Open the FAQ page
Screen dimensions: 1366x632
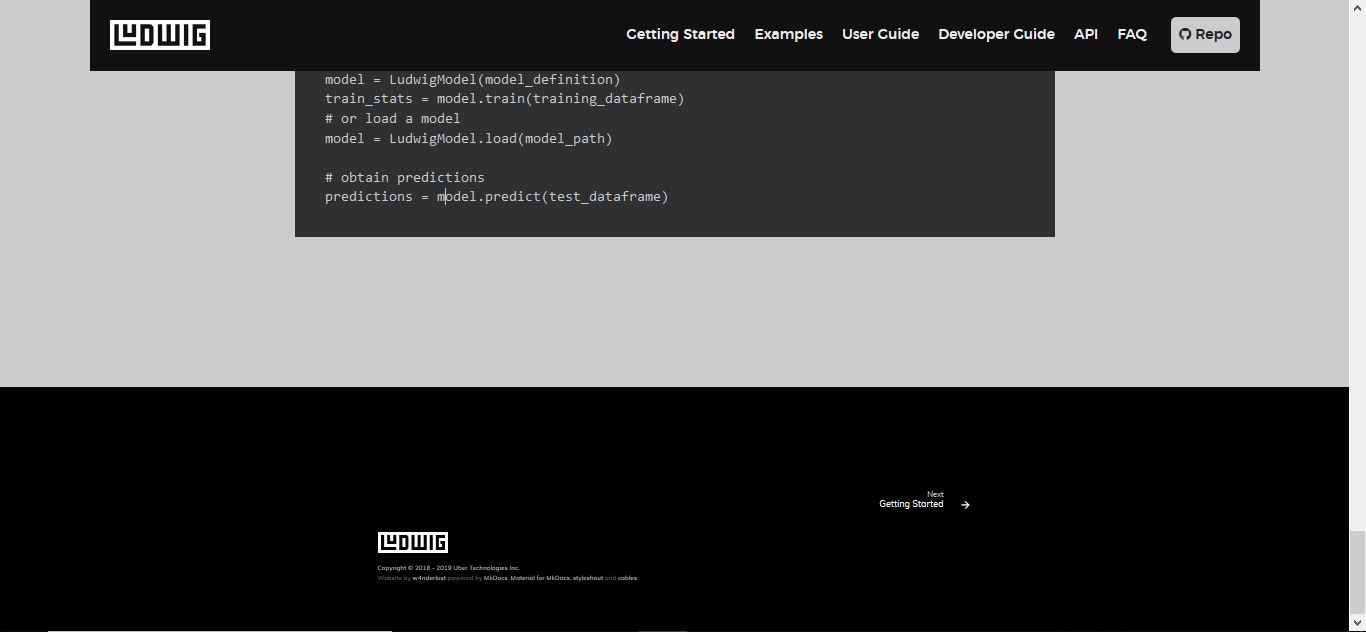click(1132, 34)
